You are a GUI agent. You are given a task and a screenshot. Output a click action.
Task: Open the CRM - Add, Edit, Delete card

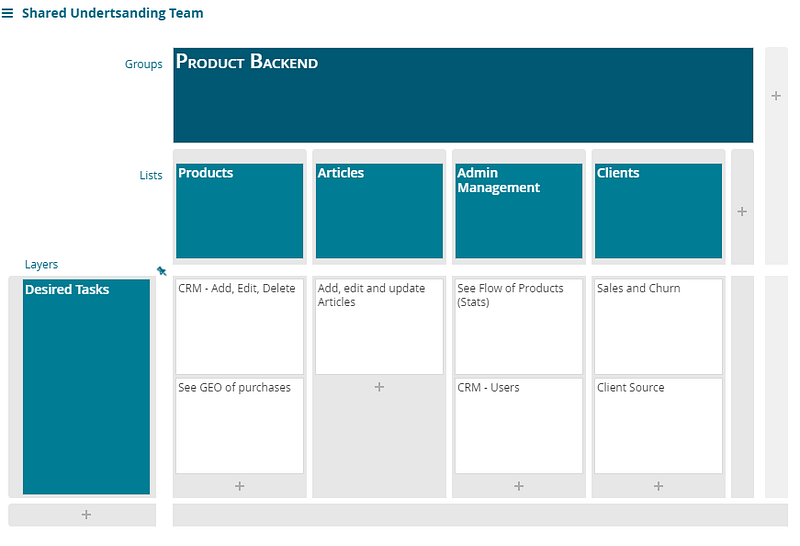[x=240, y=326]
